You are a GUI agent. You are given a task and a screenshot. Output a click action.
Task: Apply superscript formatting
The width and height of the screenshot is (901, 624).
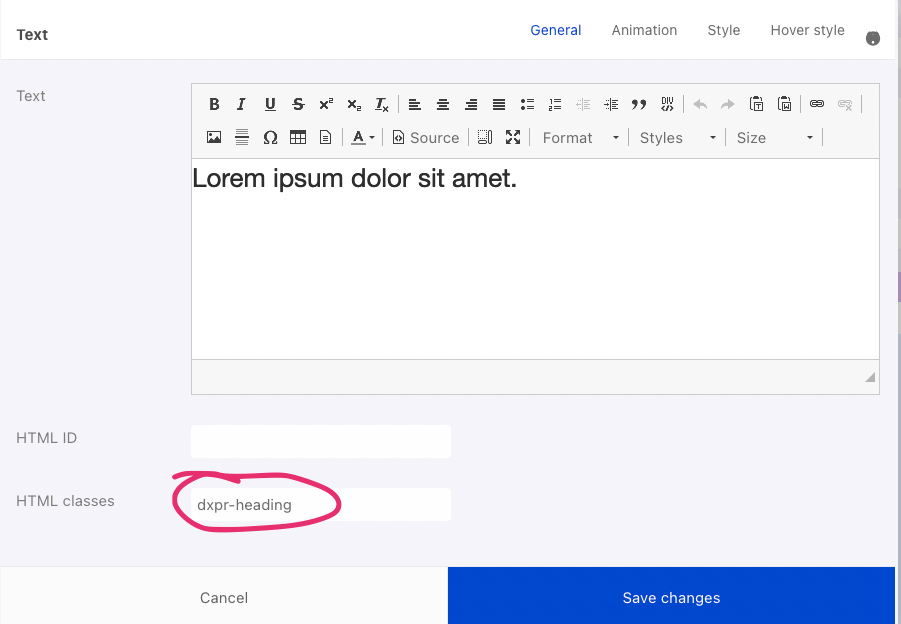pos(326,104)
